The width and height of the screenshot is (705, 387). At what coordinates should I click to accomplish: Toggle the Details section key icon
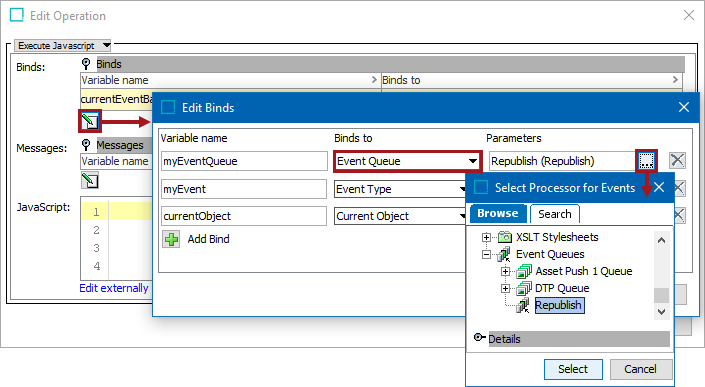tap(479, 337)
